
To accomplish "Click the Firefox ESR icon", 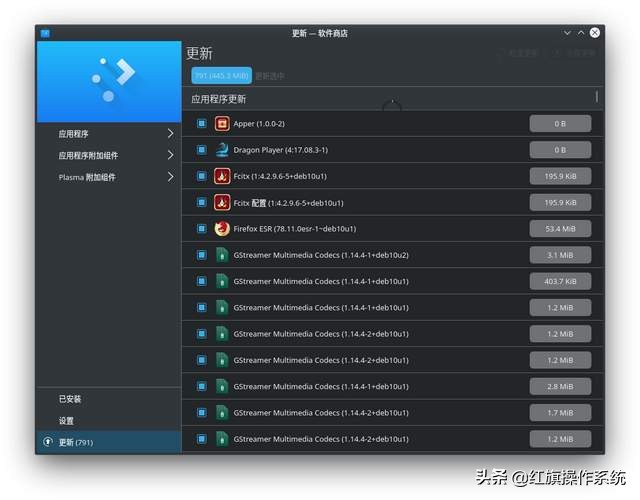I will pyautogui.click(x=222, y=229).
